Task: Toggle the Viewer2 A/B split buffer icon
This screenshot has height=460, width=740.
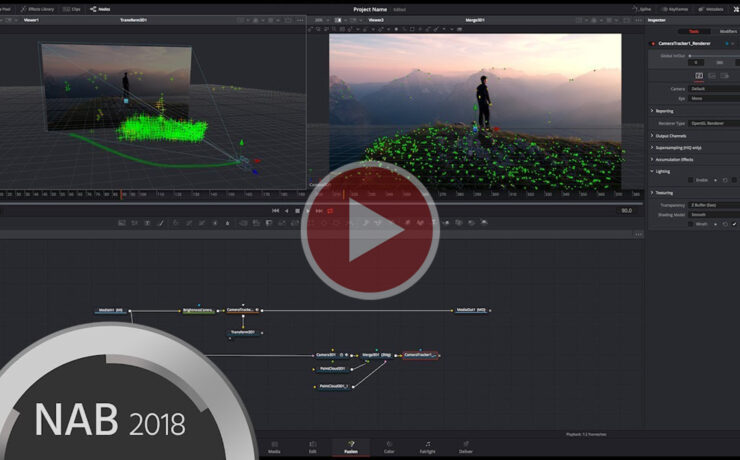Action: tap(338, 20)
